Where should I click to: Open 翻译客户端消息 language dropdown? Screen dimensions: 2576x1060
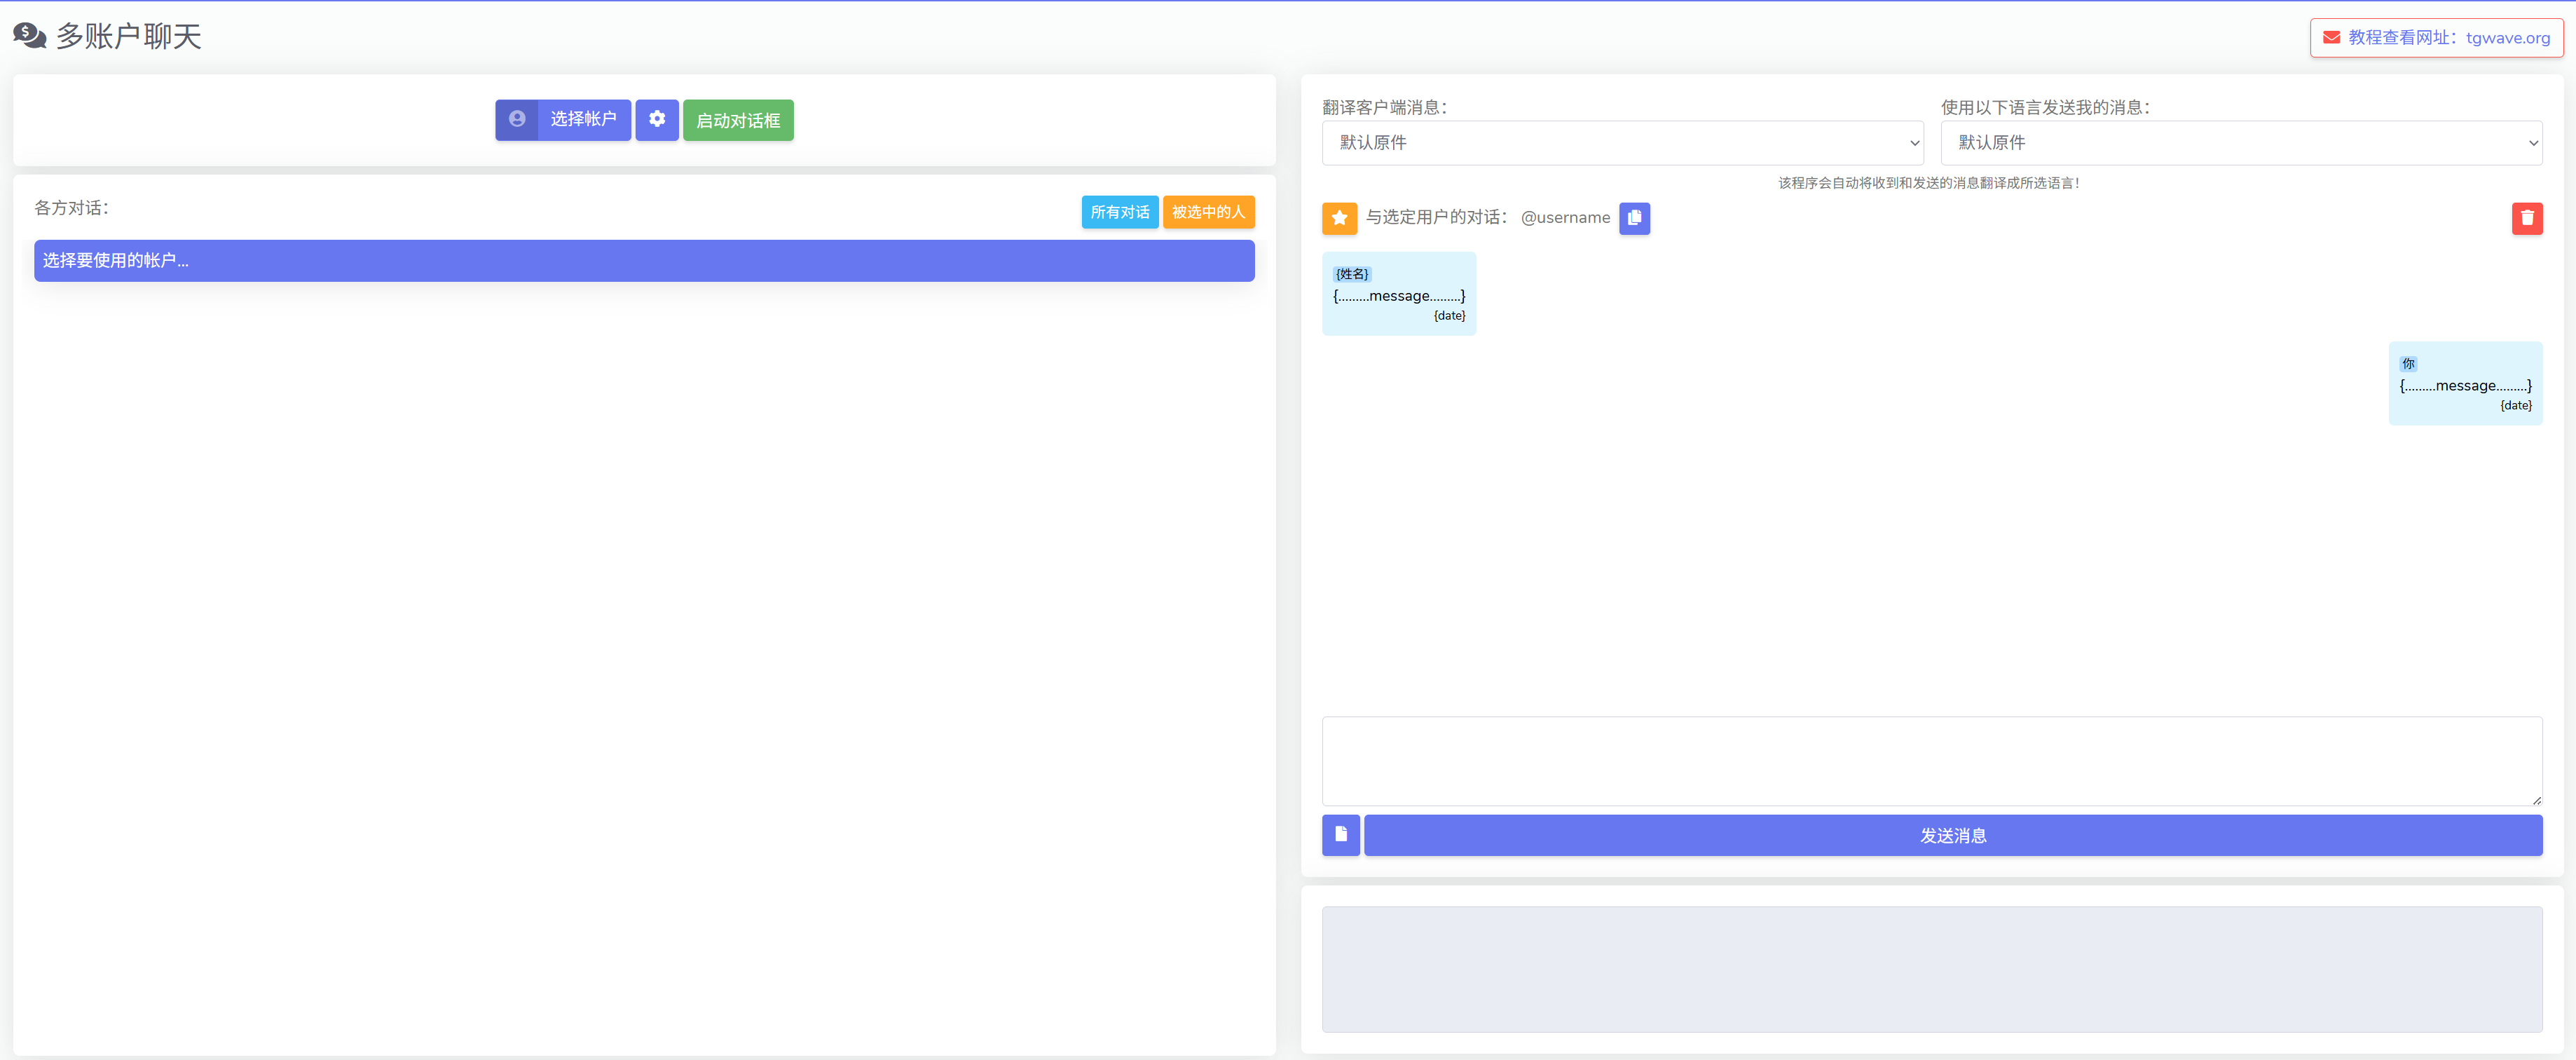point(1622,143)
